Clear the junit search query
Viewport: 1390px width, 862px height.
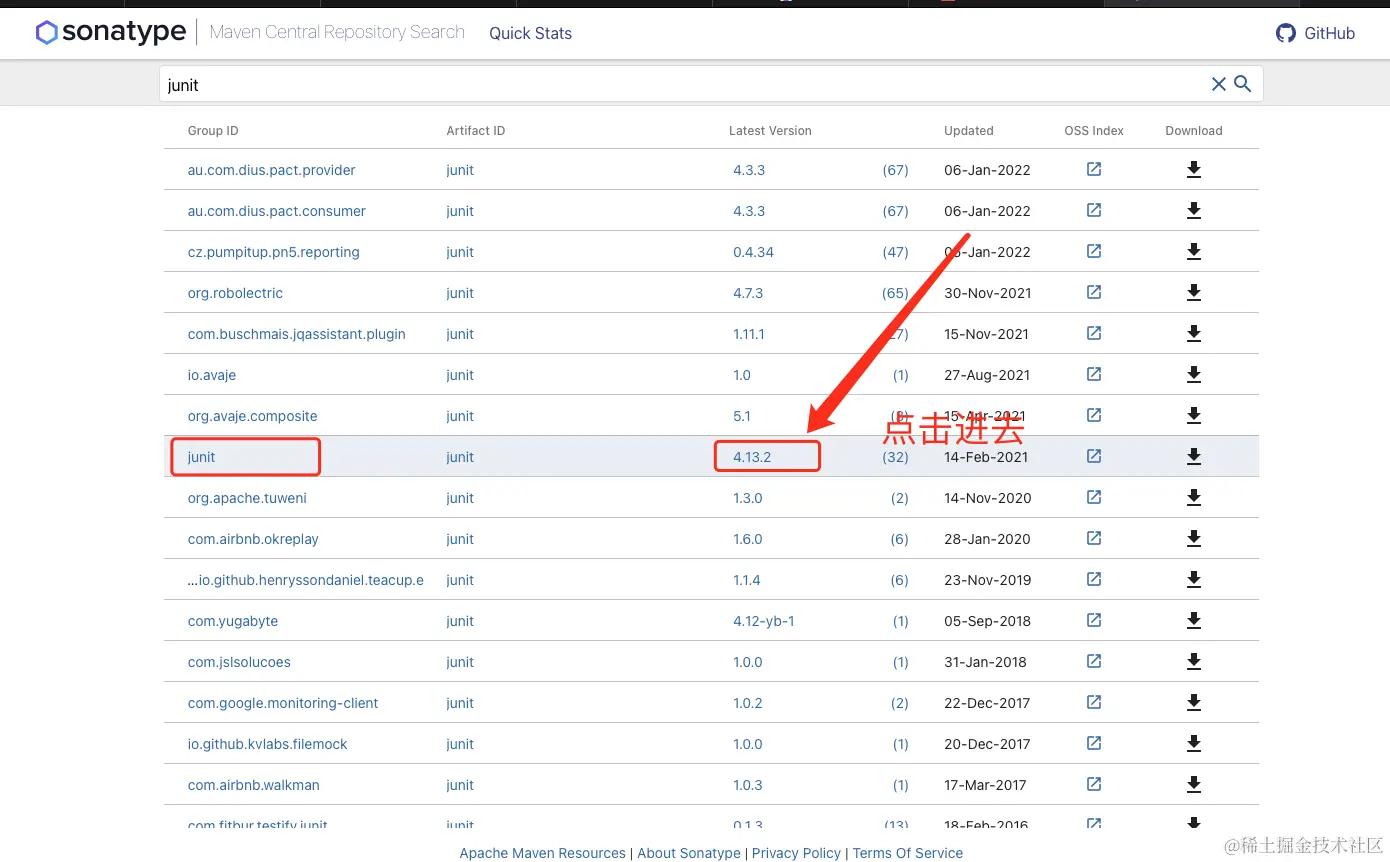click(x=1218, y=85)
